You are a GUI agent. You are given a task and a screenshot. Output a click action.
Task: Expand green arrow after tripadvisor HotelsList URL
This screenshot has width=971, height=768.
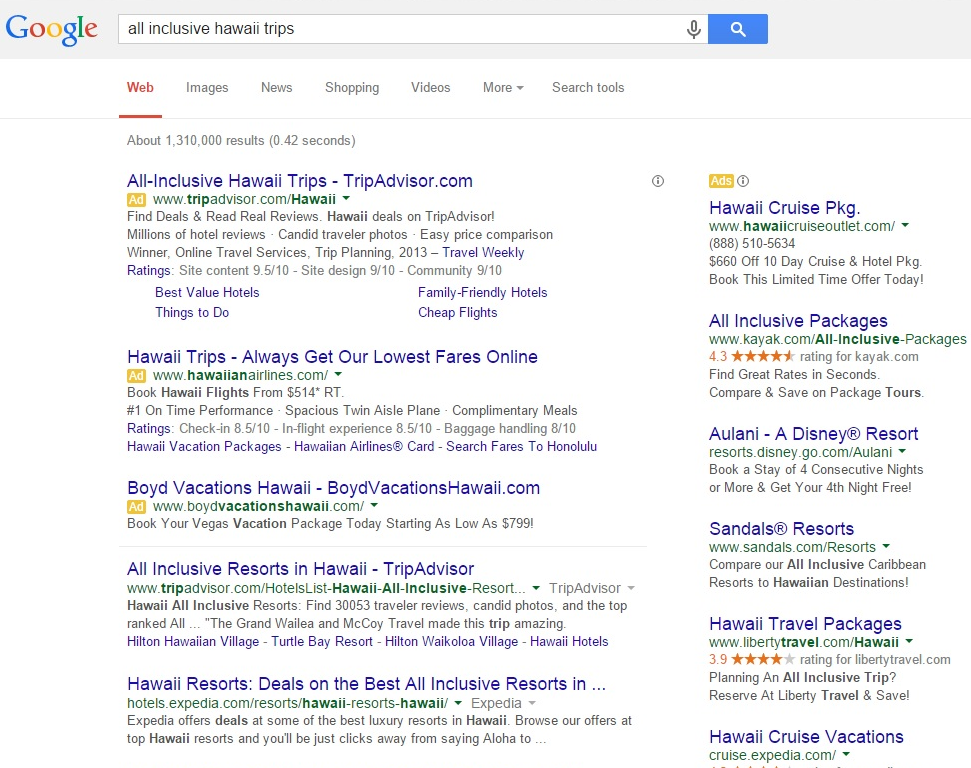point(536,588)
